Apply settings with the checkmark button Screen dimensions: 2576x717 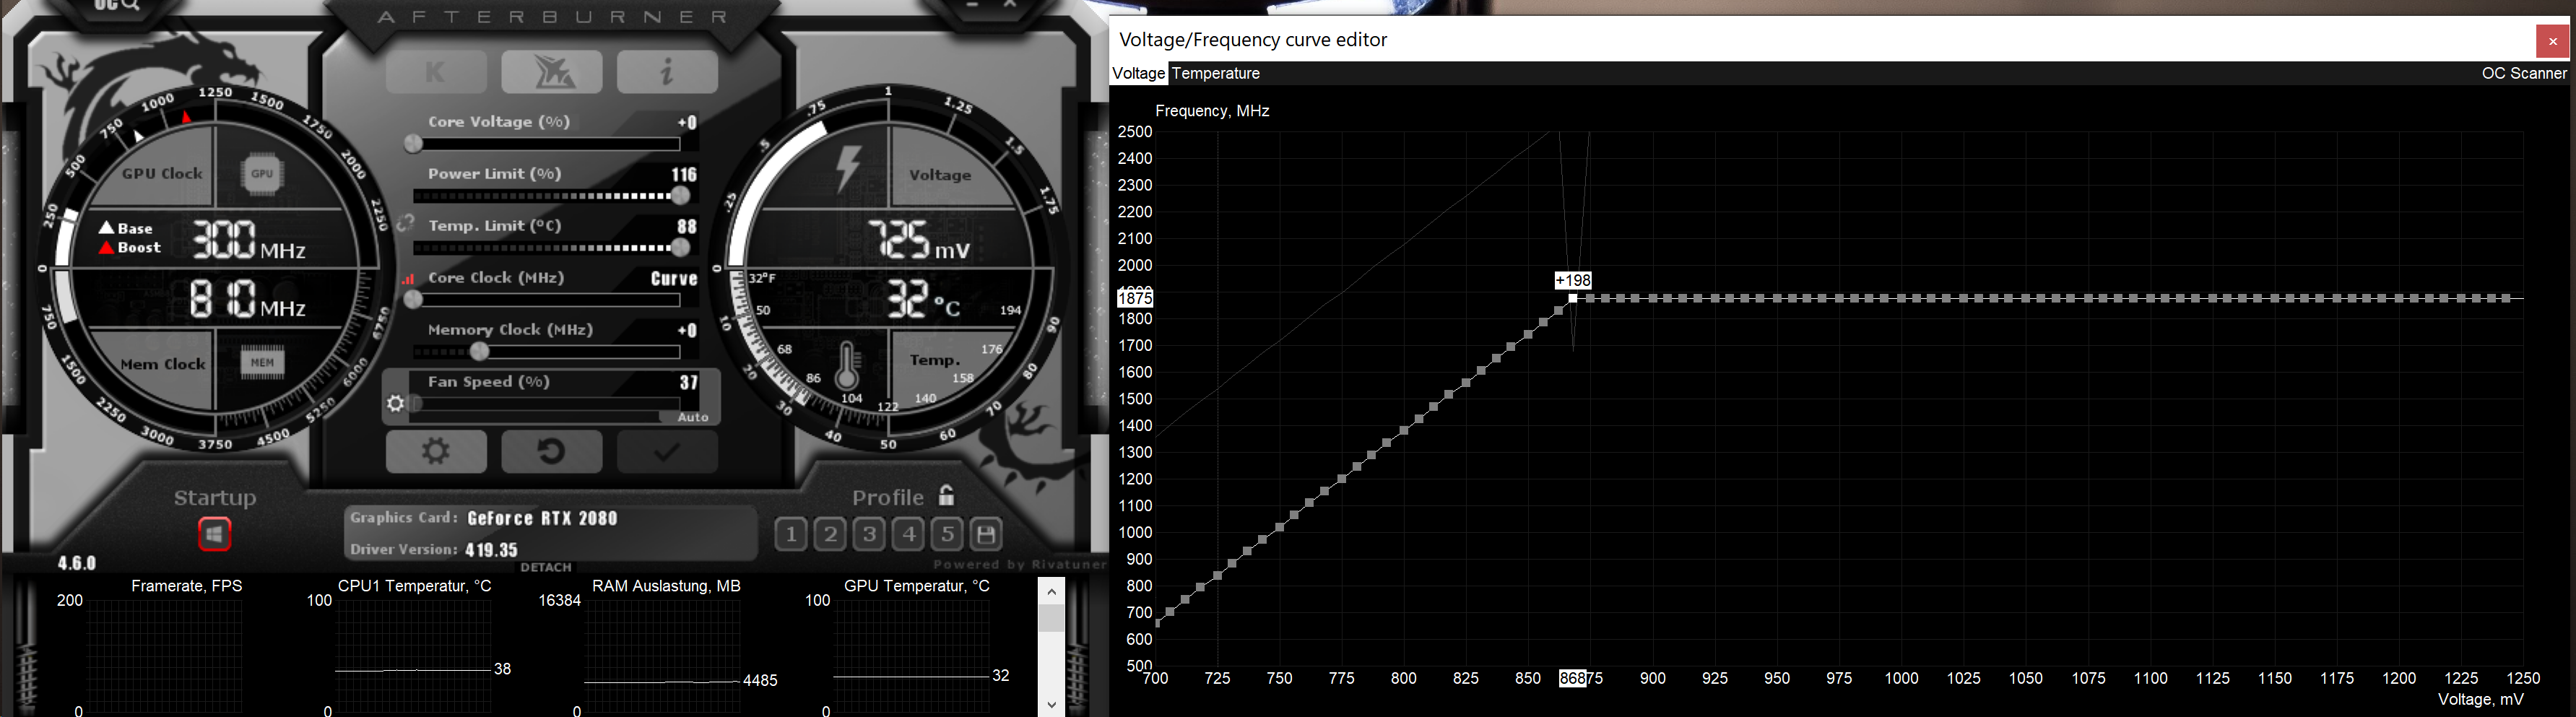[x=667, y=452]
